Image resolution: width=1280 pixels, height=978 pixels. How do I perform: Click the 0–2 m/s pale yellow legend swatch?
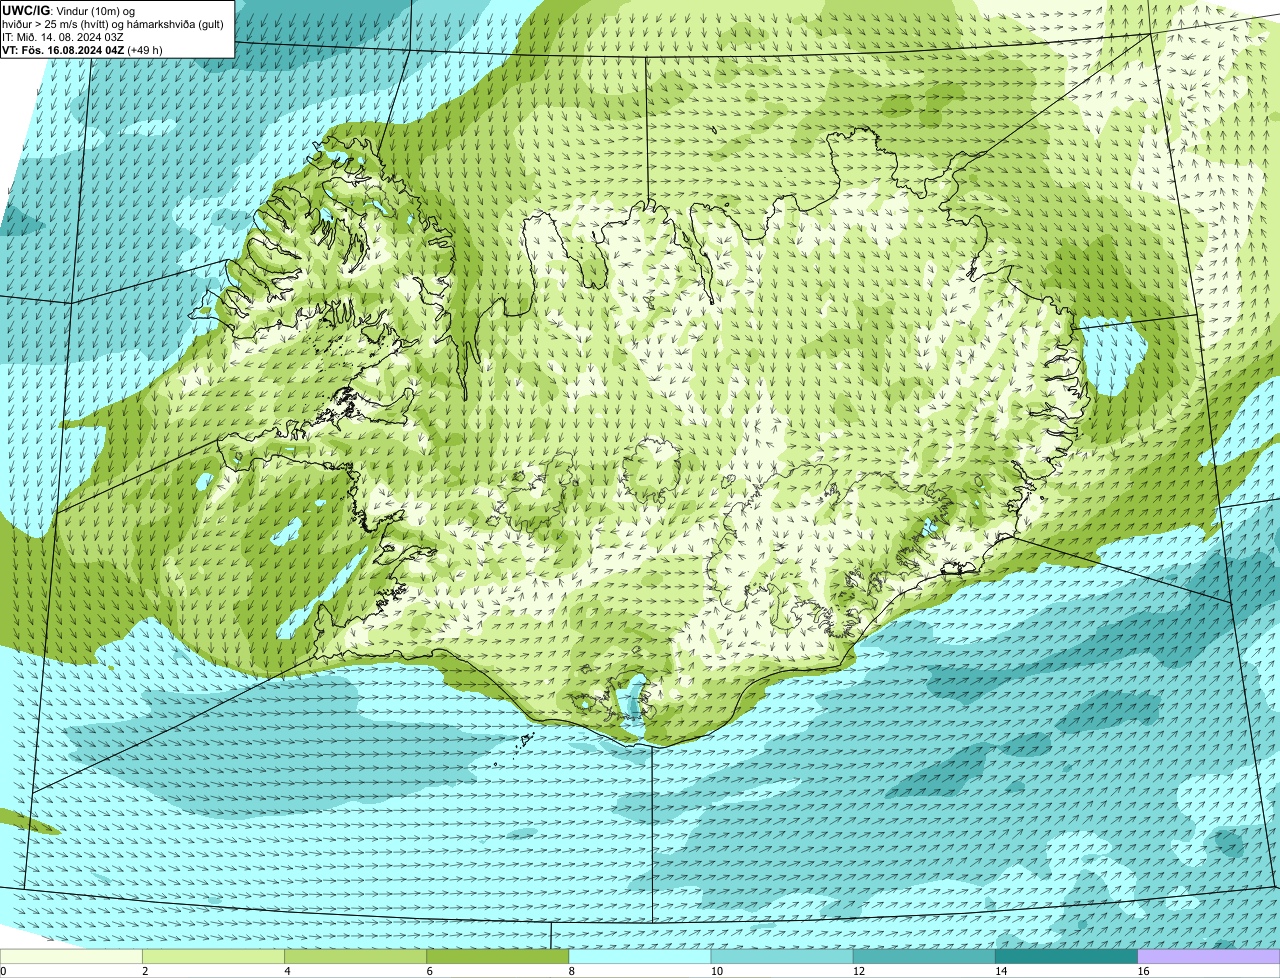point(71,957)
